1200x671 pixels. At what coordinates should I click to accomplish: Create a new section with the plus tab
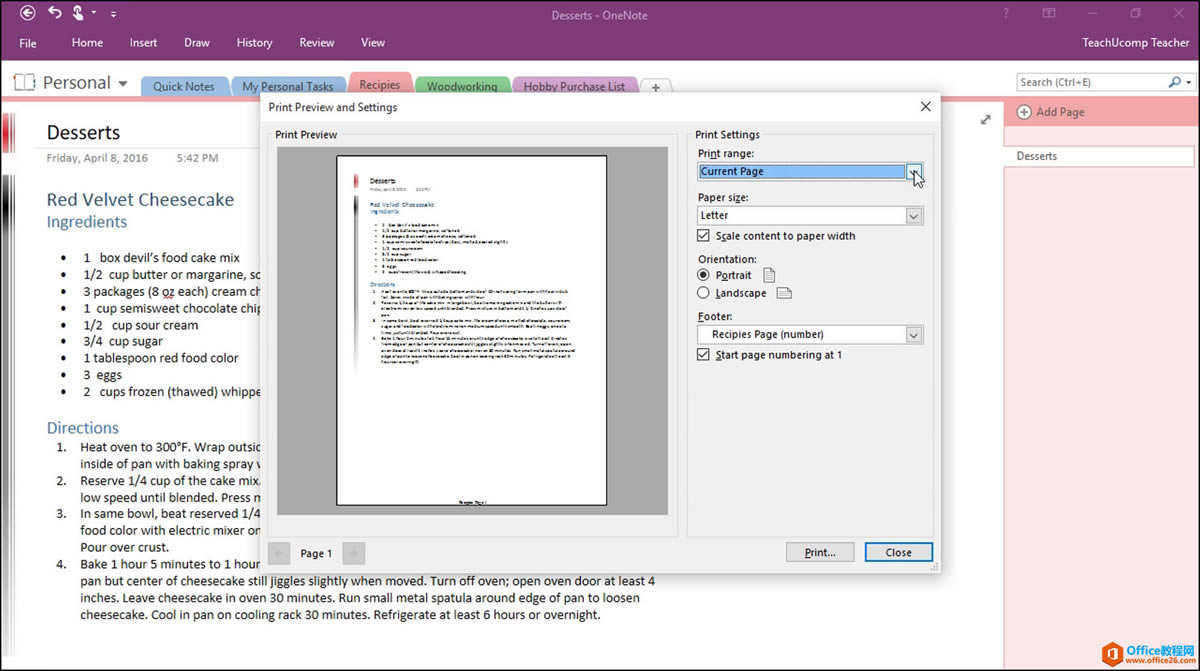(x=656, y=87)
